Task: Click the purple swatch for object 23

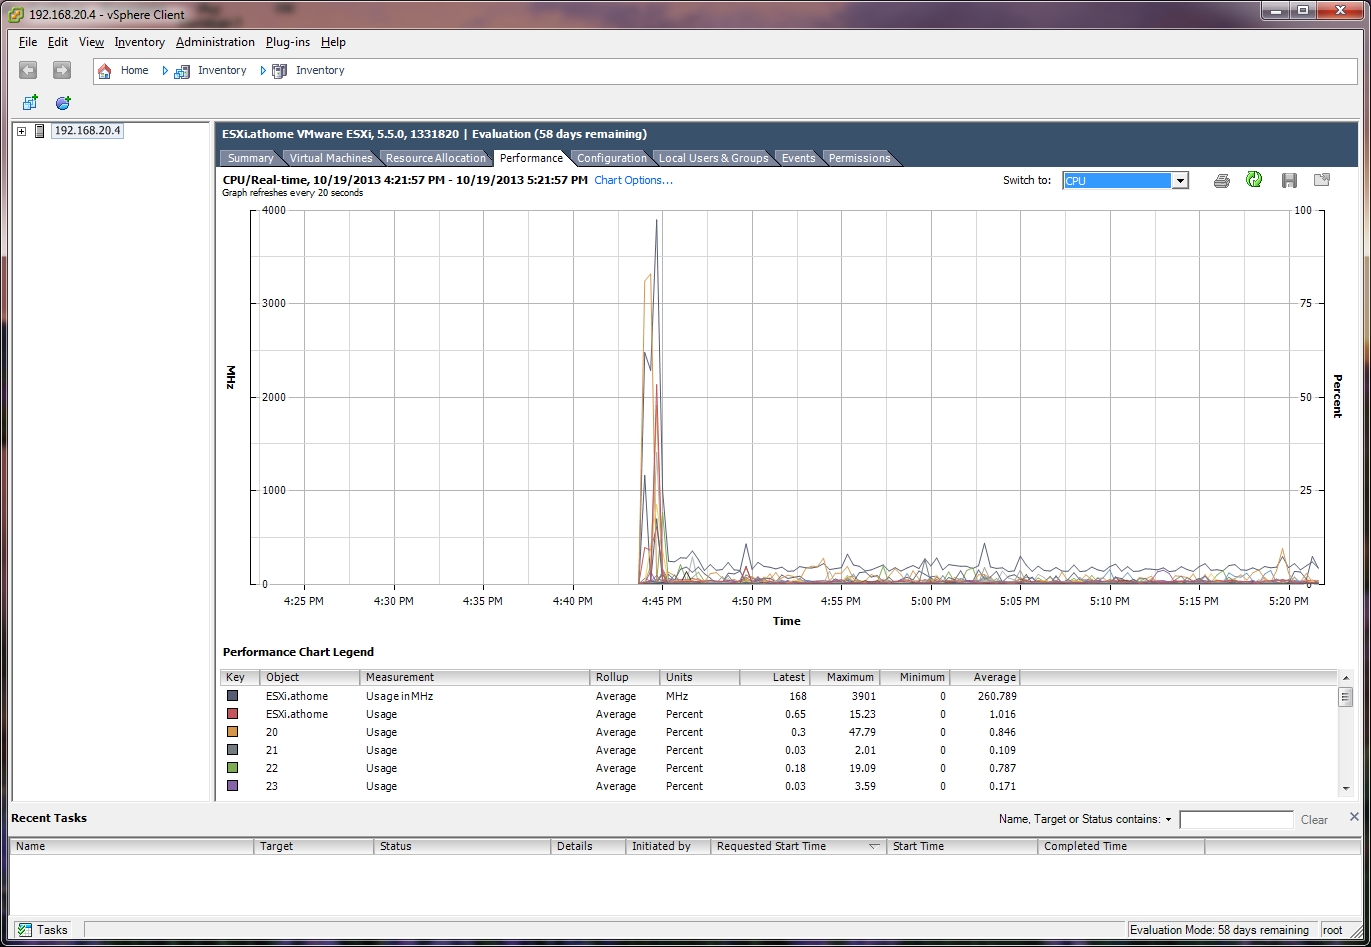Action: [x=233, y=785]
